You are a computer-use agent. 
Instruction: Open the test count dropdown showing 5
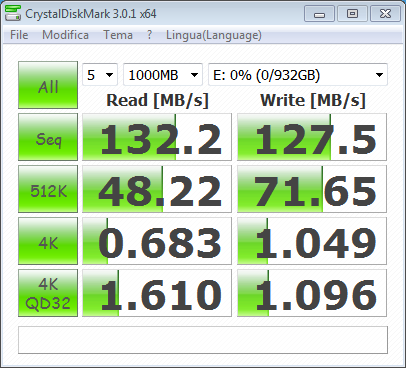click(x=100, y=75)
